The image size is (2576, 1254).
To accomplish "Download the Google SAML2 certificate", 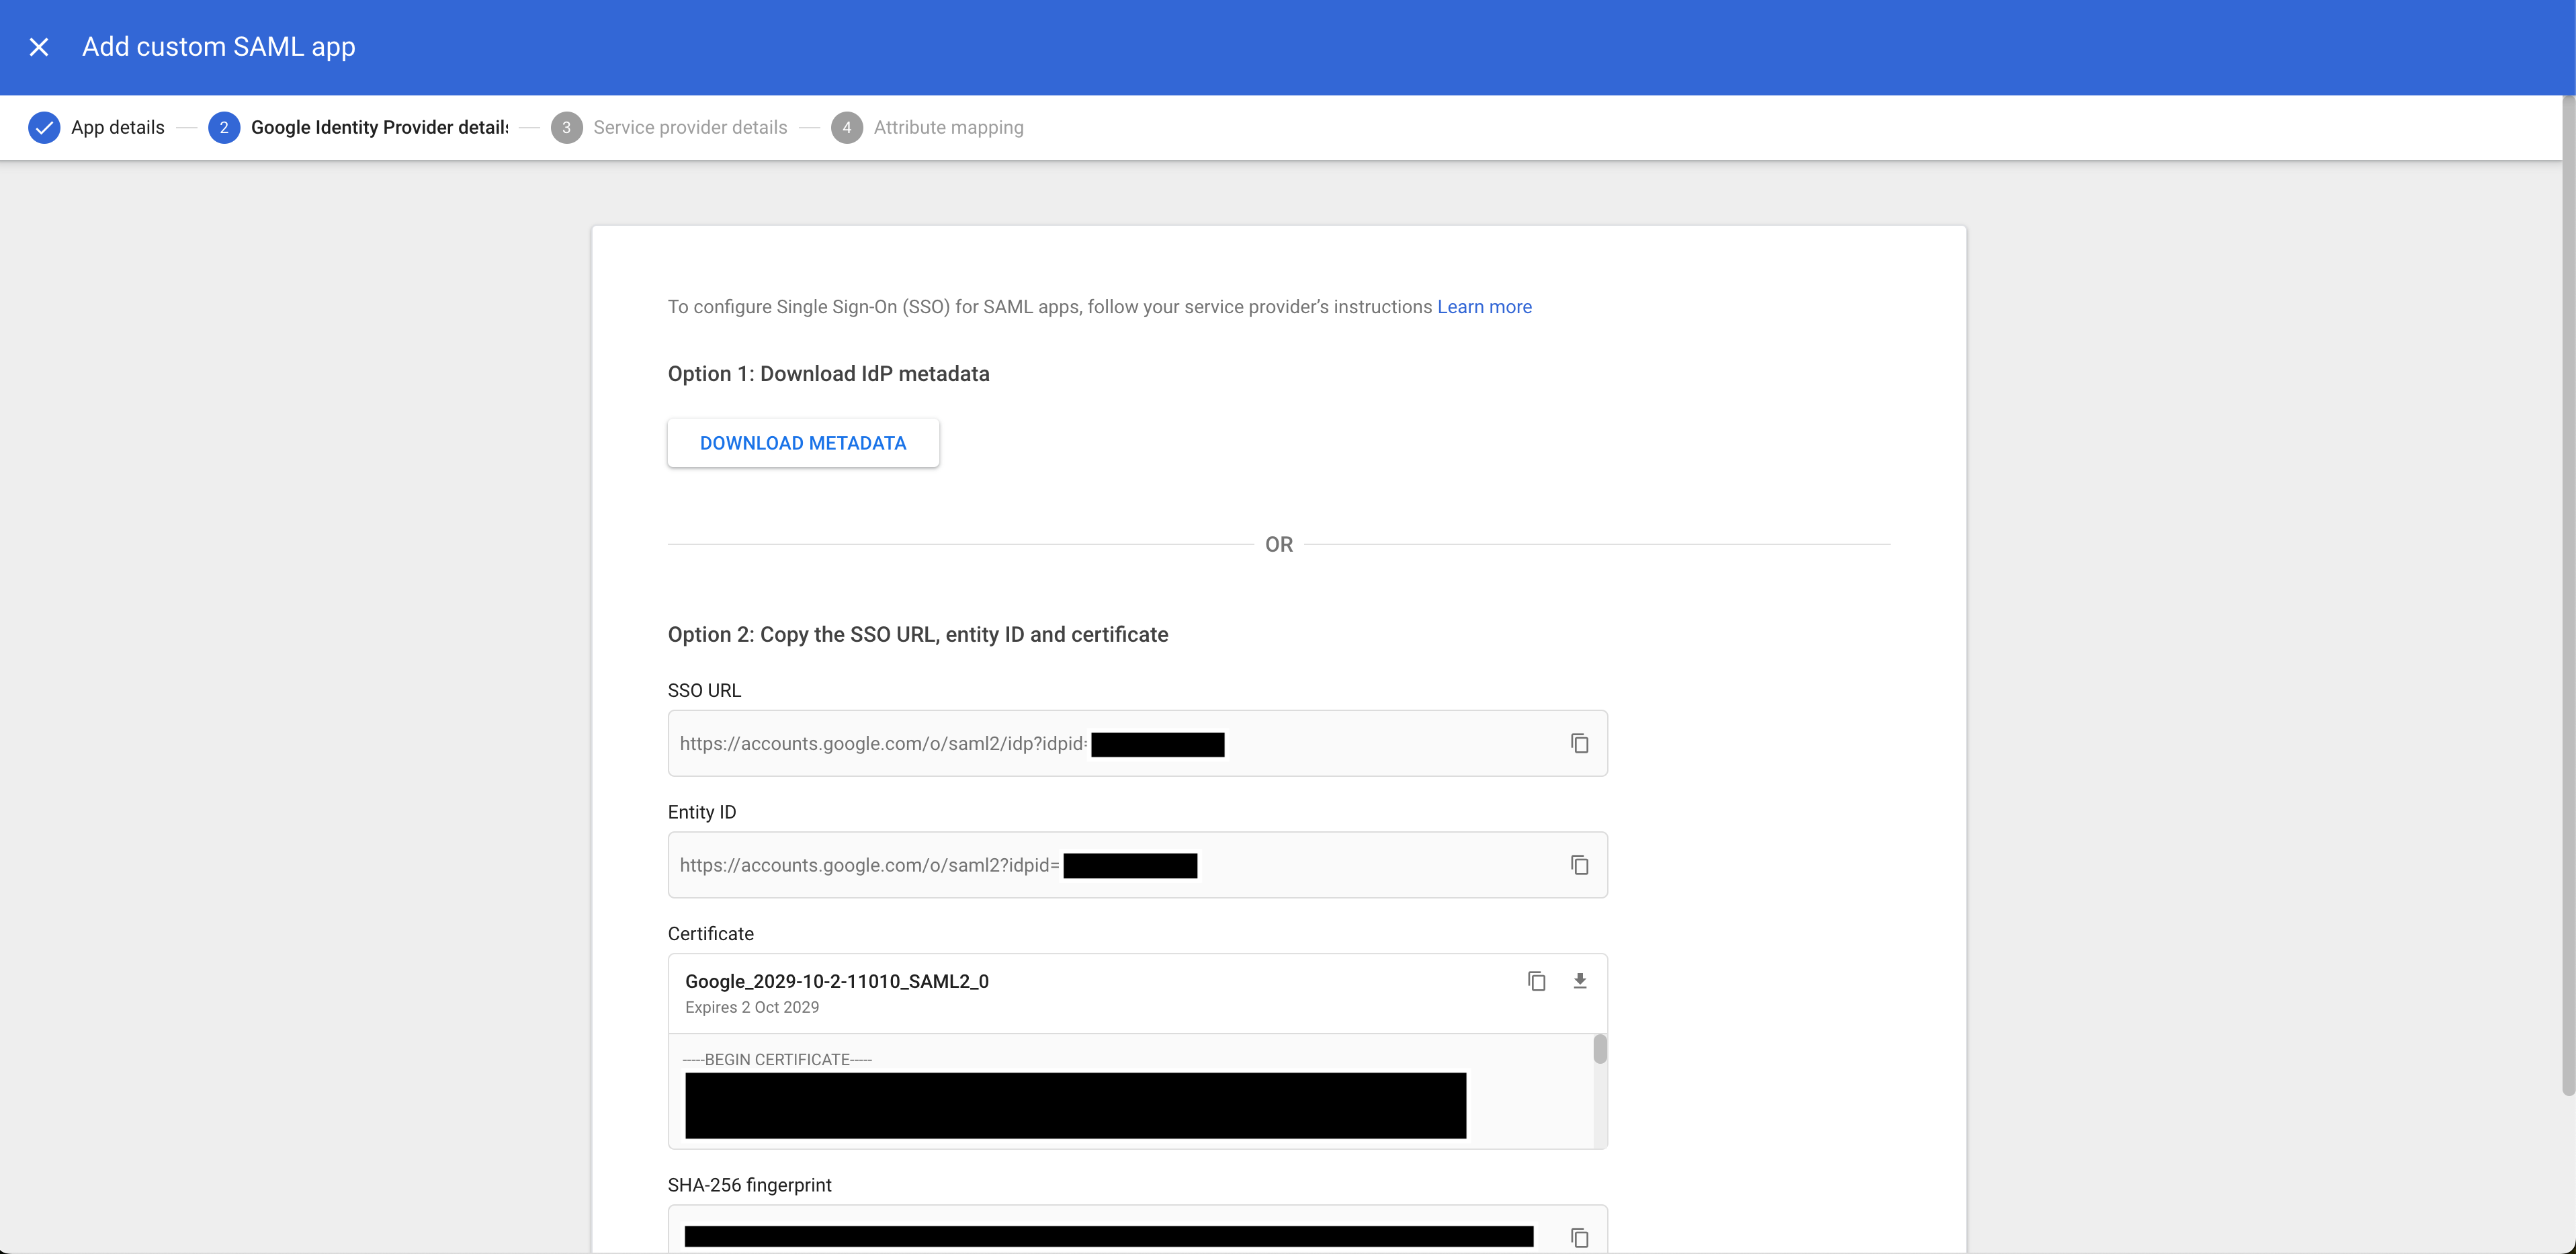I will [x=1580, y=981].
